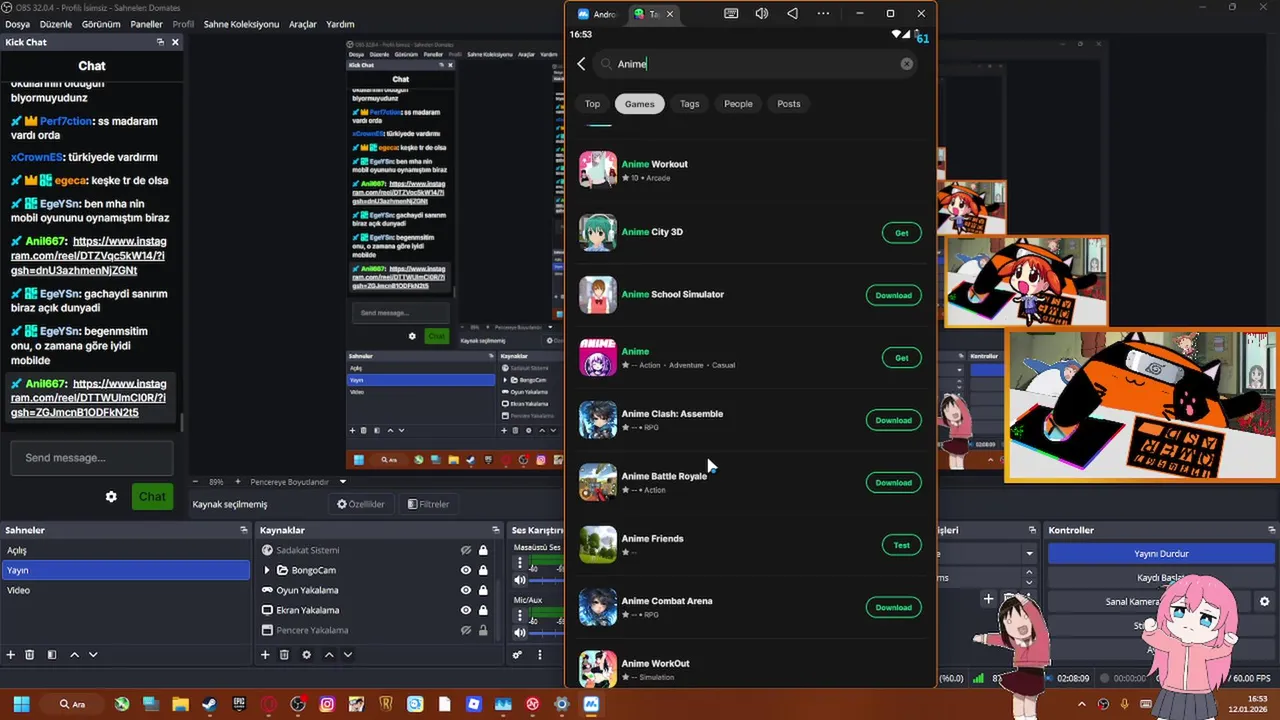Open preview scale dropdown next to Pencereye Boyutlandır
This screenshot has height=720, width=1280.
click(342, 482)
